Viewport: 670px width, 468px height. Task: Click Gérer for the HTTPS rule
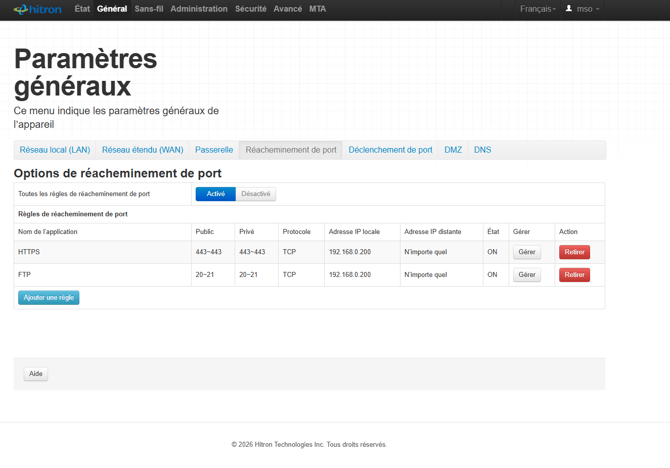click(527, 252)
